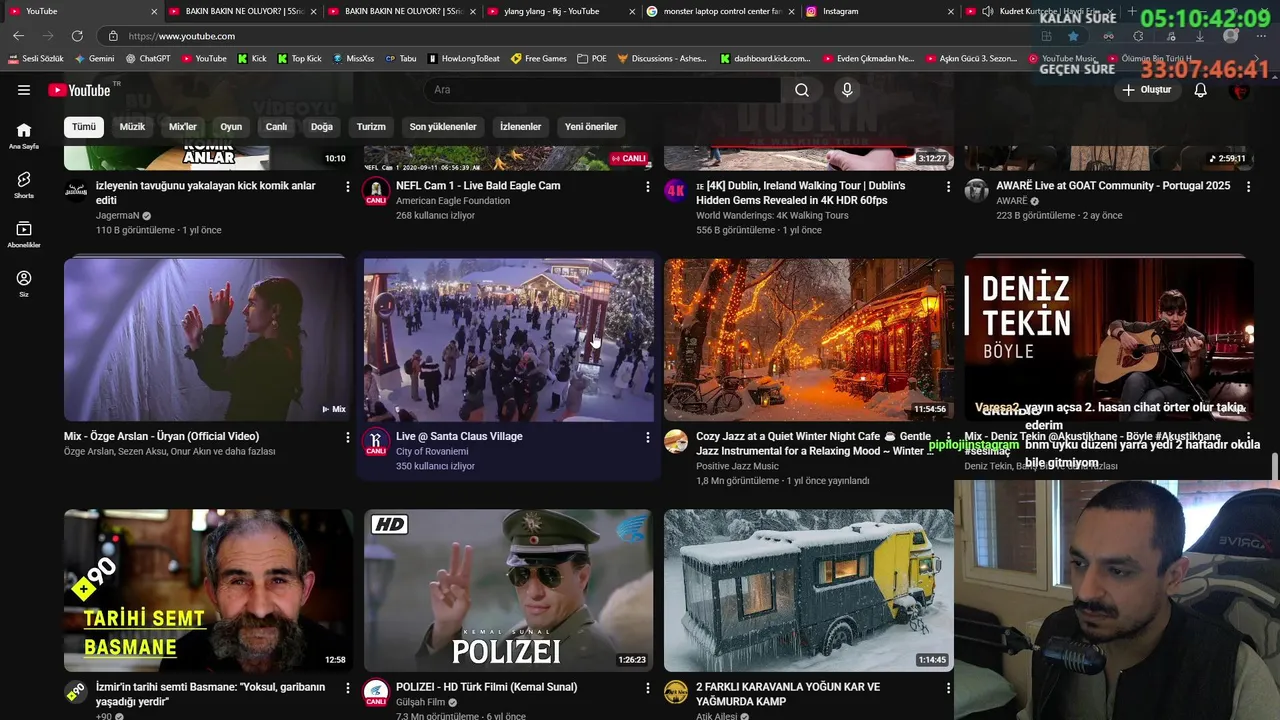Open the ChatGPT bookmark
Screen dimensions: 1280x720
tap(147, 58)
